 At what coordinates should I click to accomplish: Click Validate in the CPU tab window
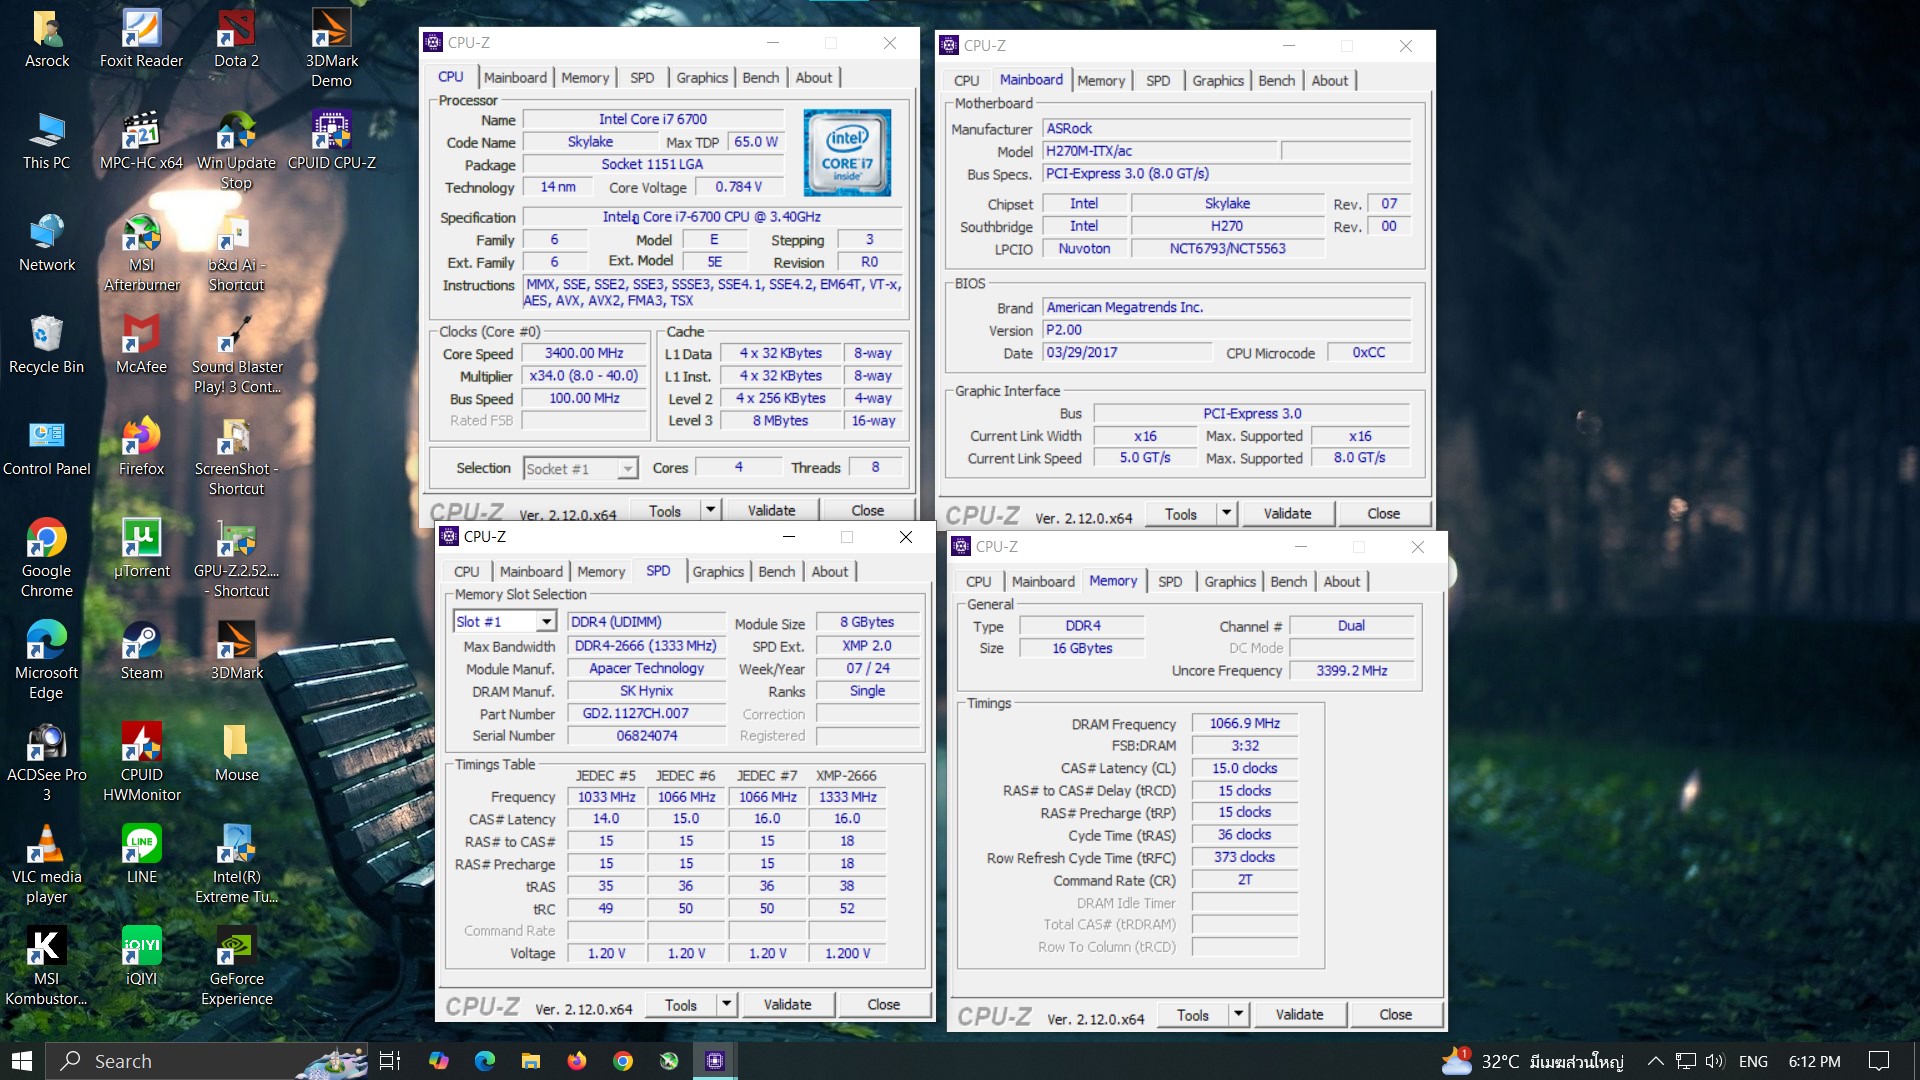(x=772, y=510)
